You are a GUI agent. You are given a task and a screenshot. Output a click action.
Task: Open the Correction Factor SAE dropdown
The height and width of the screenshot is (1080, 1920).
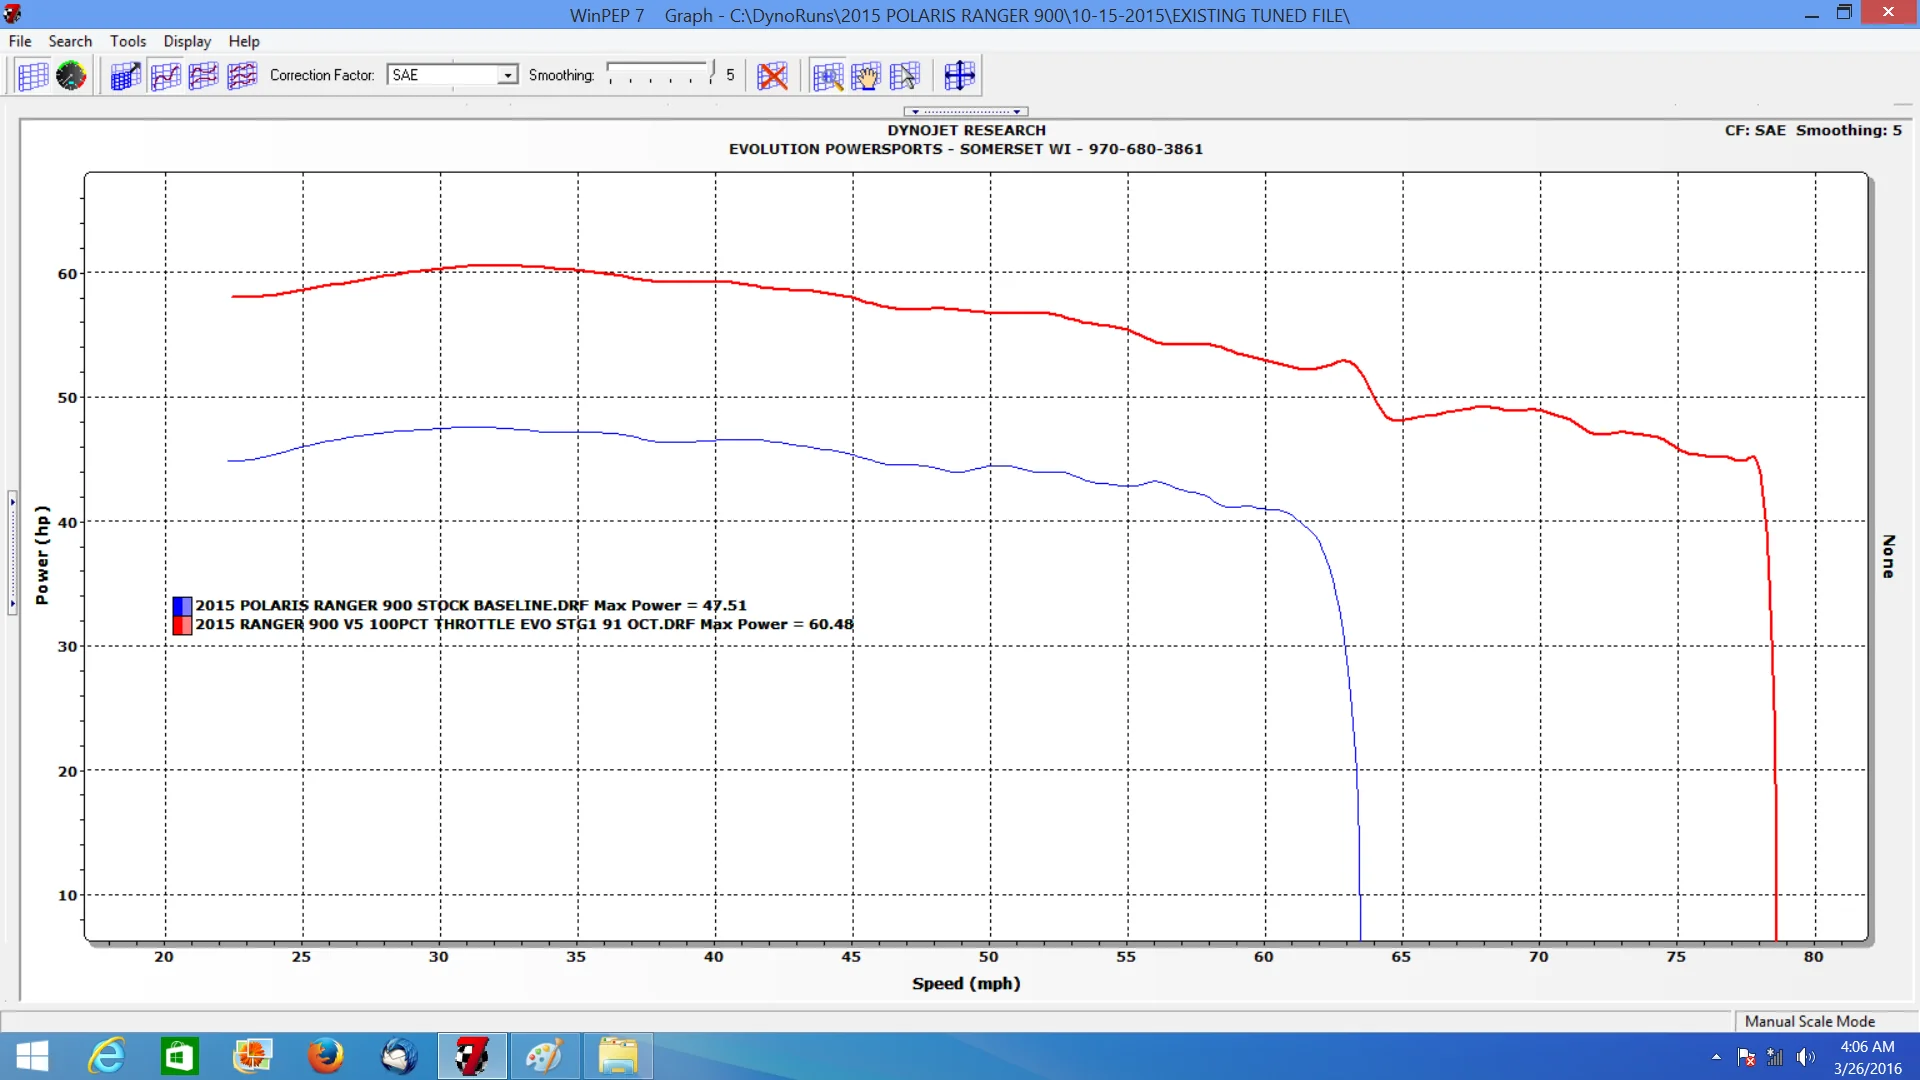[507, 76]
